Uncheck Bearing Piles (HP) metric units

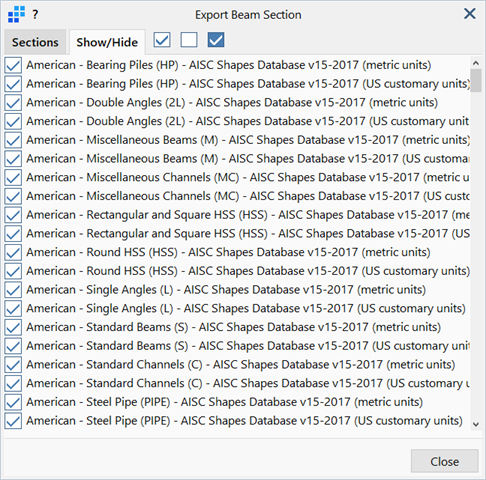13,65
